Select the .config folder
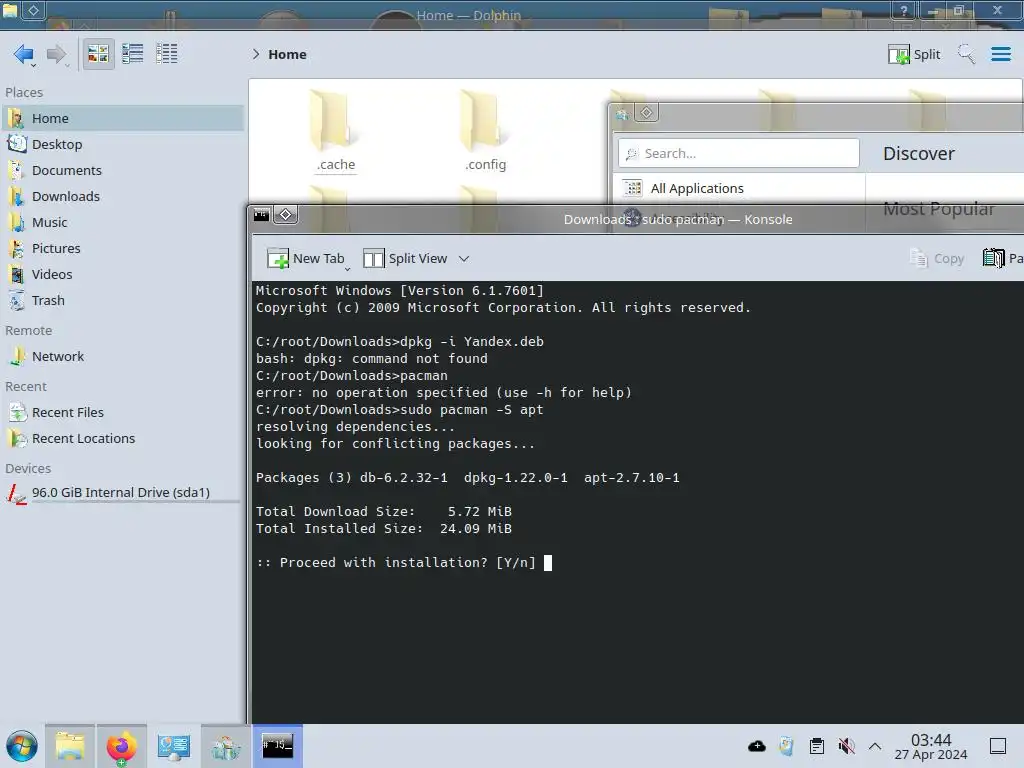 (485, 131)
